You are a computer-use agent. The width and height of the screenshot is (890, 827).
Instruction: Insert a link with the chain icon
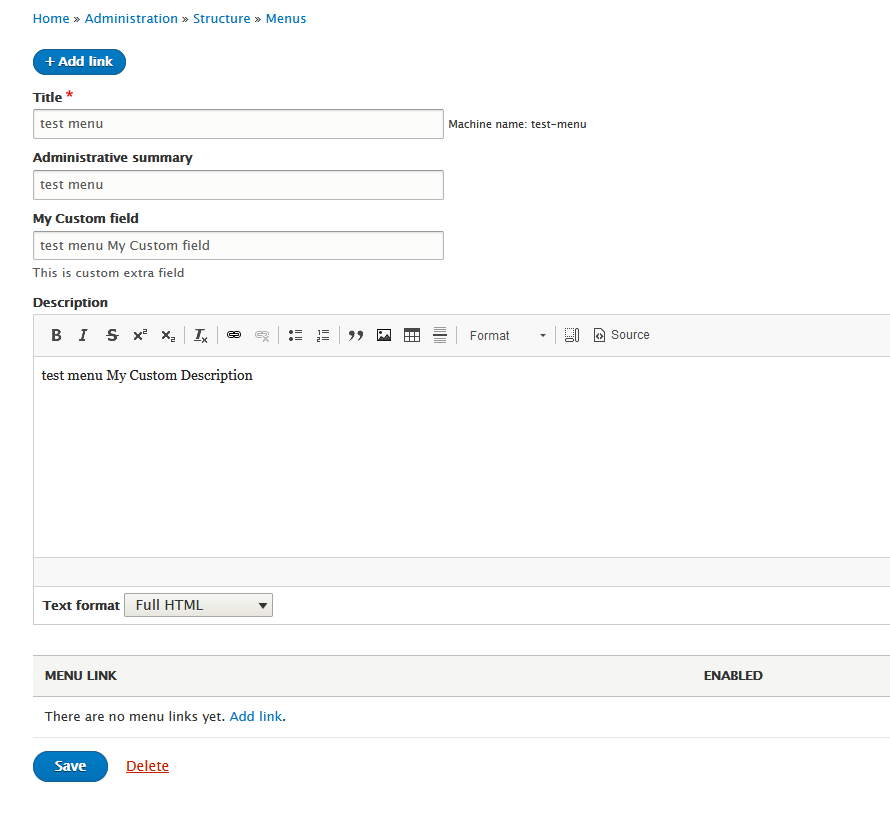pos(234,336)
